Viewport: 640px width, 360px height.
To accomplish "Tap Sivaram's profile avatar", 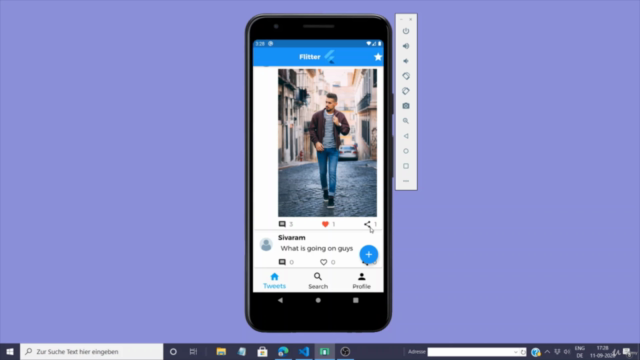I will [266, 244].
